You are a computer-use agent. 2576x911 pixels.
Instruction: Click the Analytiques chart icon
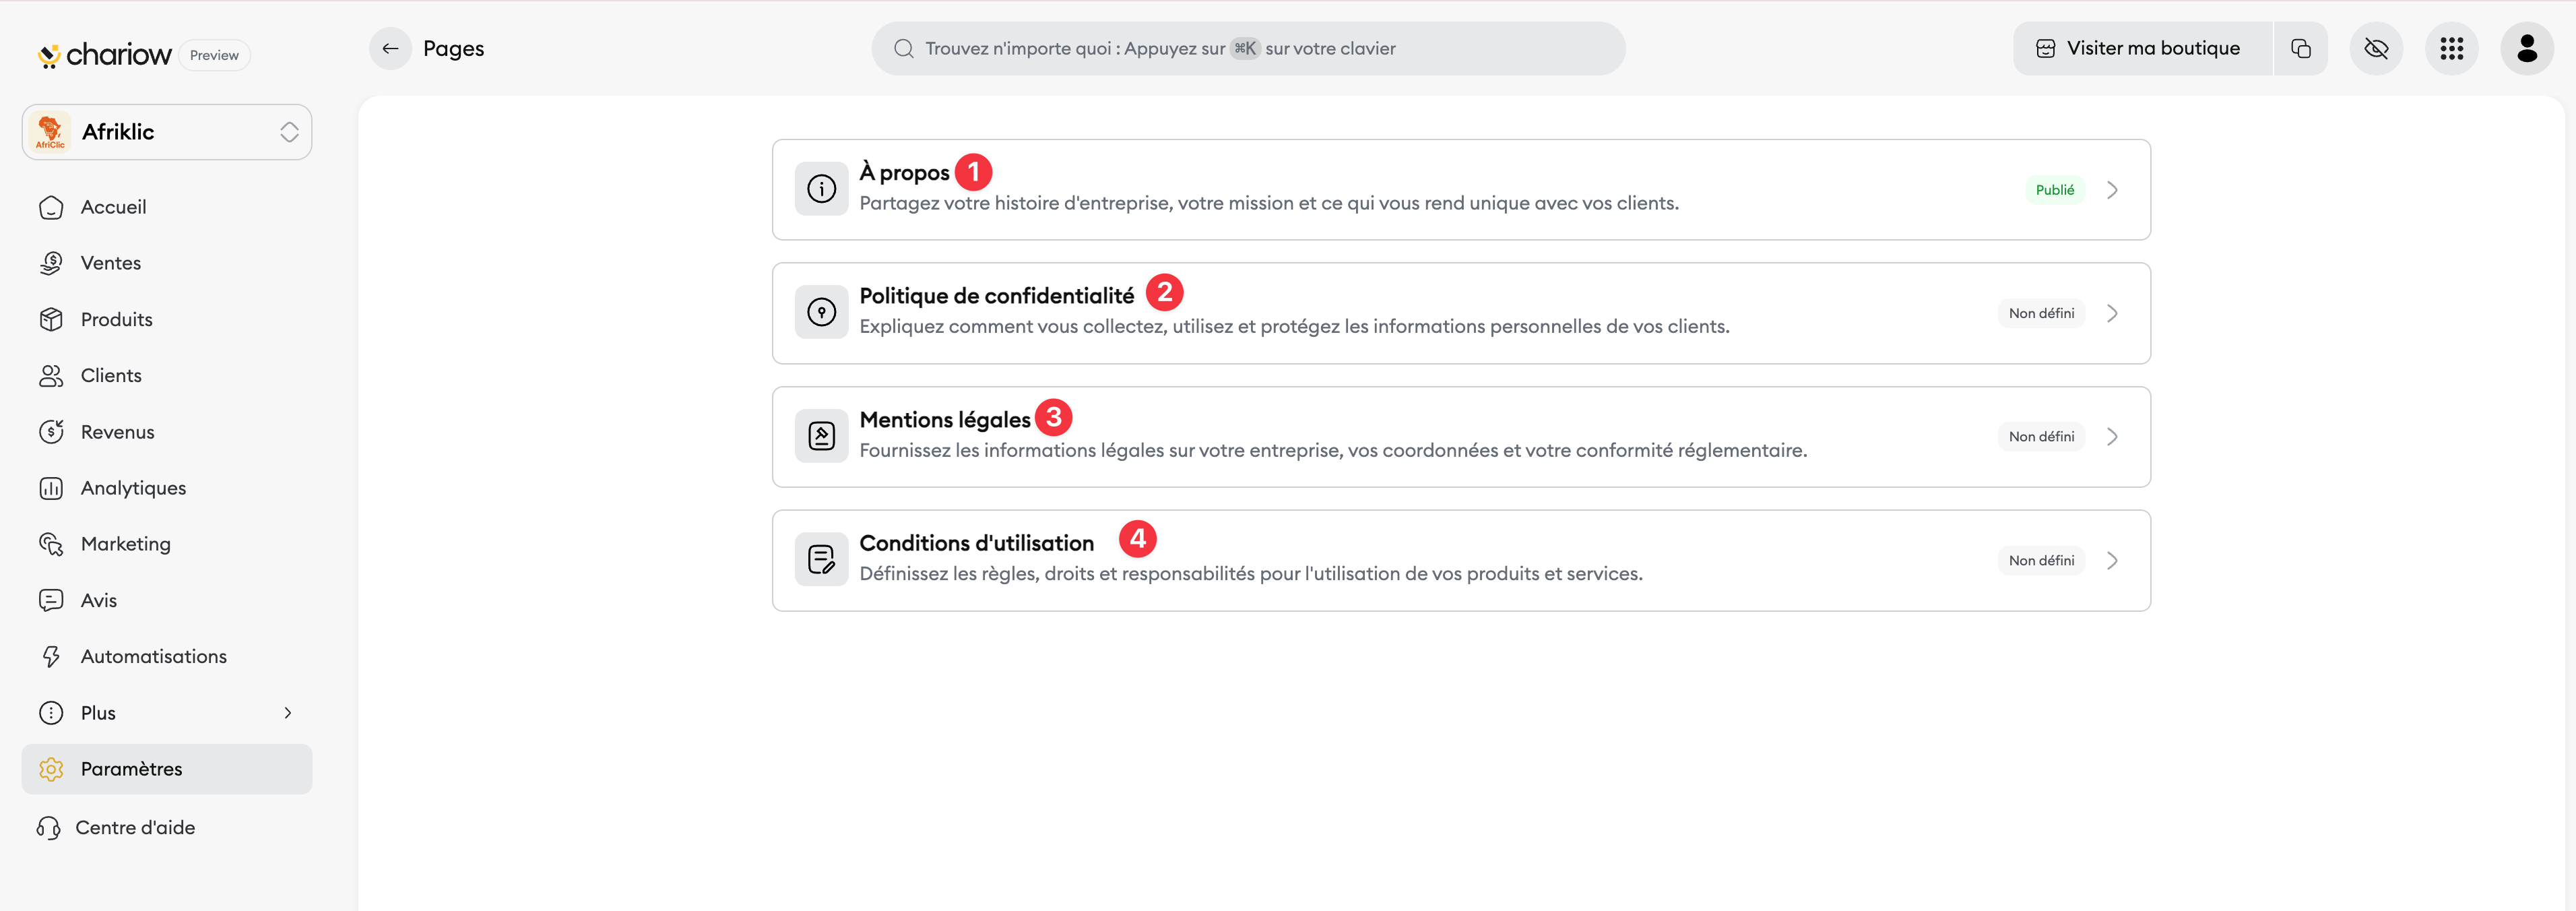(51, 488)
